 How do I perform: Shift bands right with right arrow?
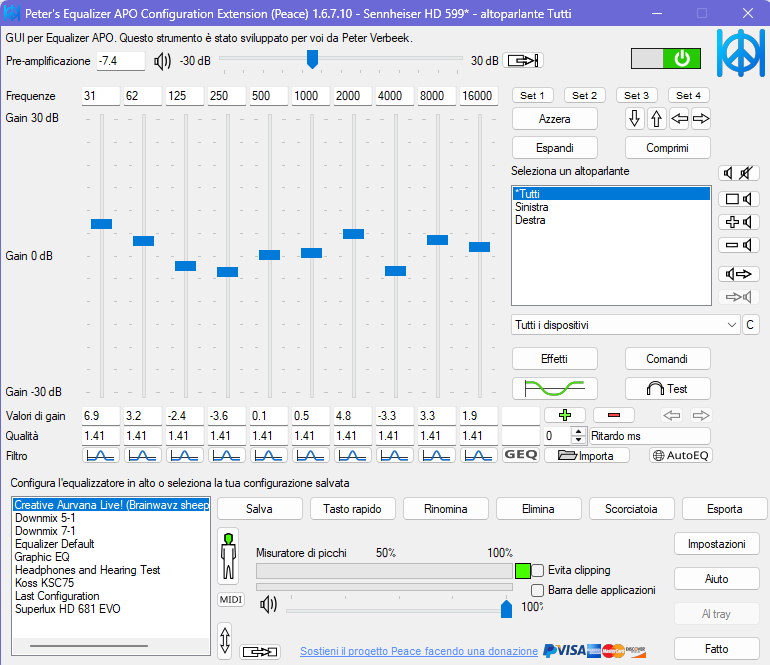pyautogui.click(x=701, y=118)
